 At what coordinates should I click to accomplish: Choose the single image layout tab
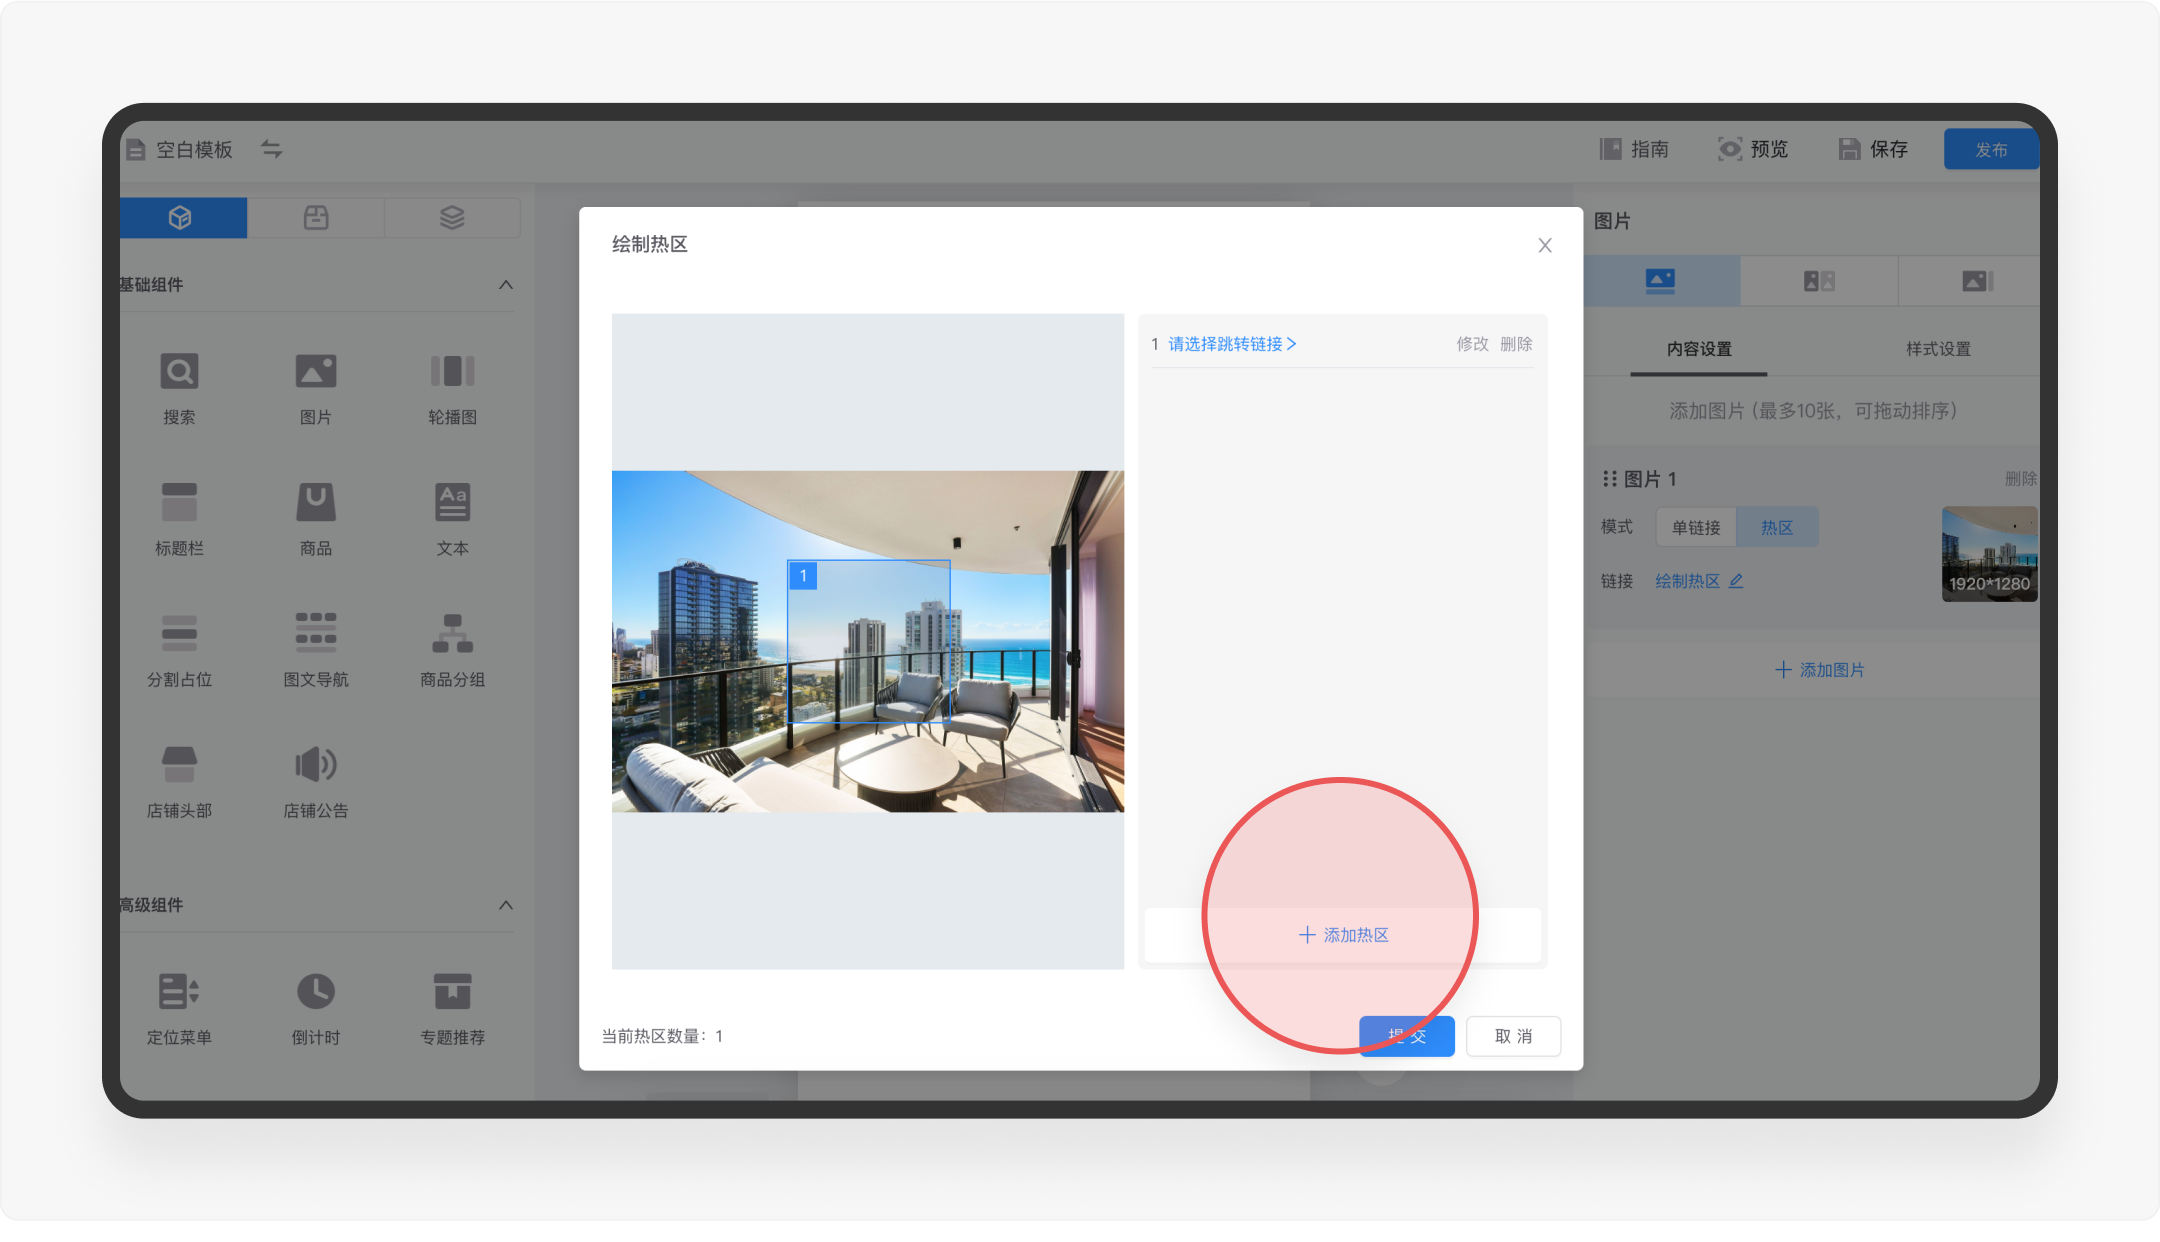point(1660,281)
